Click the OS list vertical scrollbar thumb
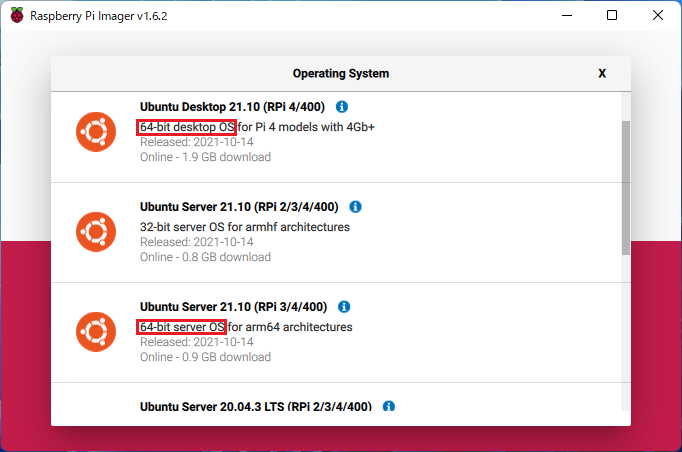682x452 pixels. tap(626, 188)
